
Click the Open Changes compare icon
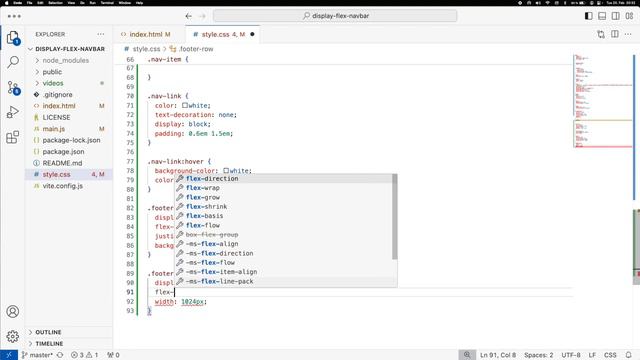click(x=601, y=34)
